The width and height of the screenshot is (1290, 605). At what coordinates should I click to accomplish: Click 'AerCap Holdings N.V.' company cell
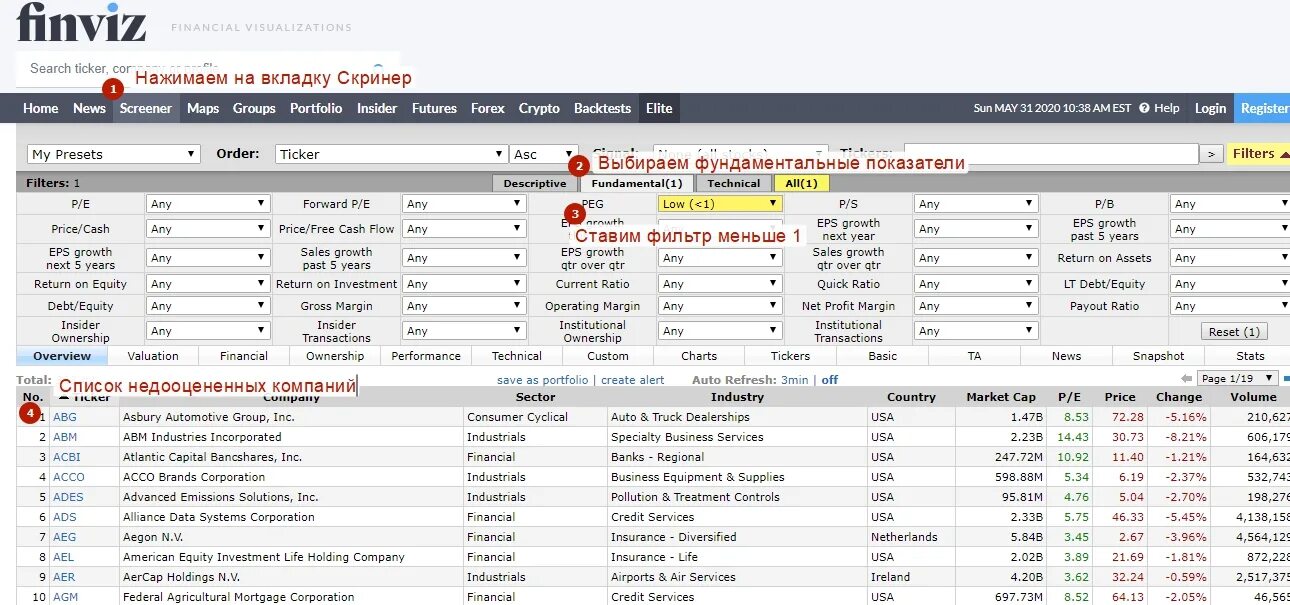pos(182,577)
